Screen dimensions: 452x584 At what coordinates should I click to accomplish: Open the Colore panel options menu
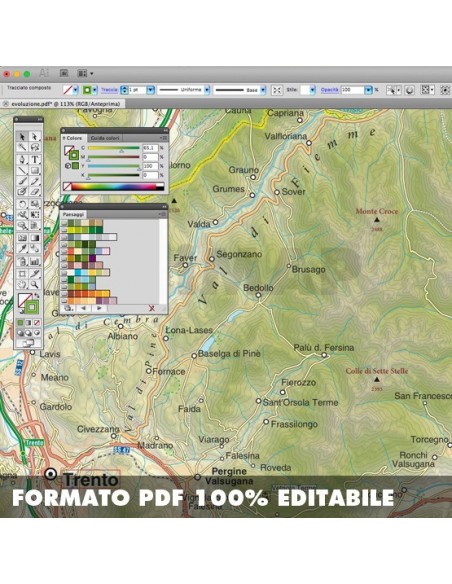tap(163, 138)
